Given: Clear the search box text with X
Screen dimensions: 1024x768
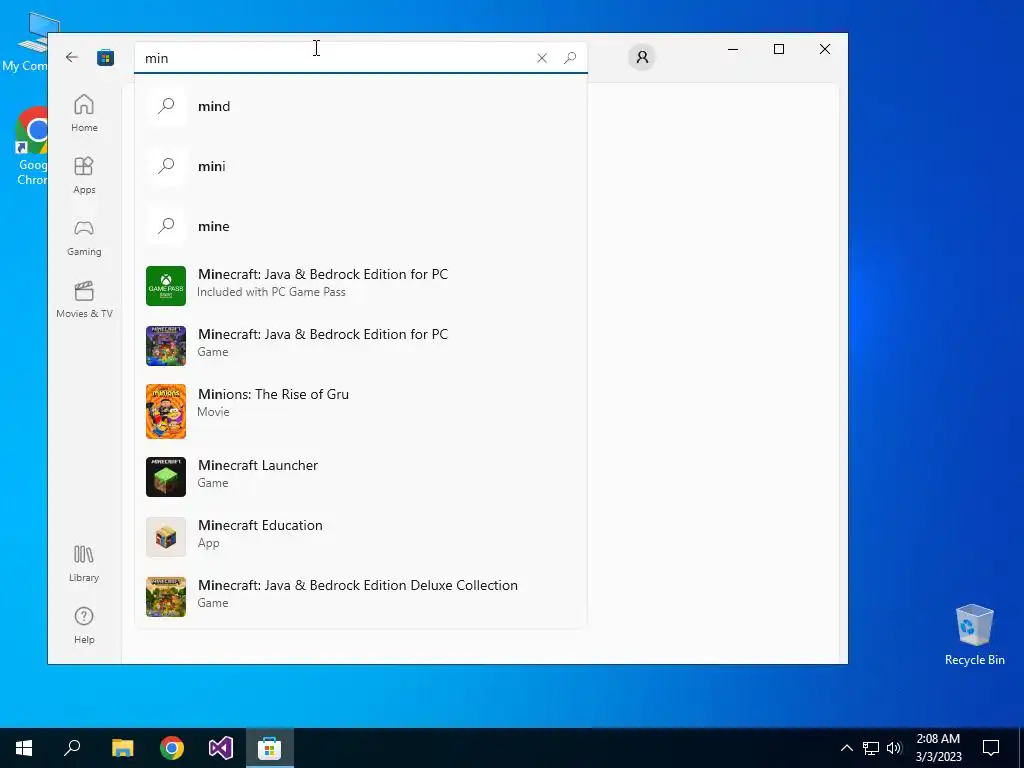Looking at the screenshot, I should pyautogui.click(x=542, y=58).
